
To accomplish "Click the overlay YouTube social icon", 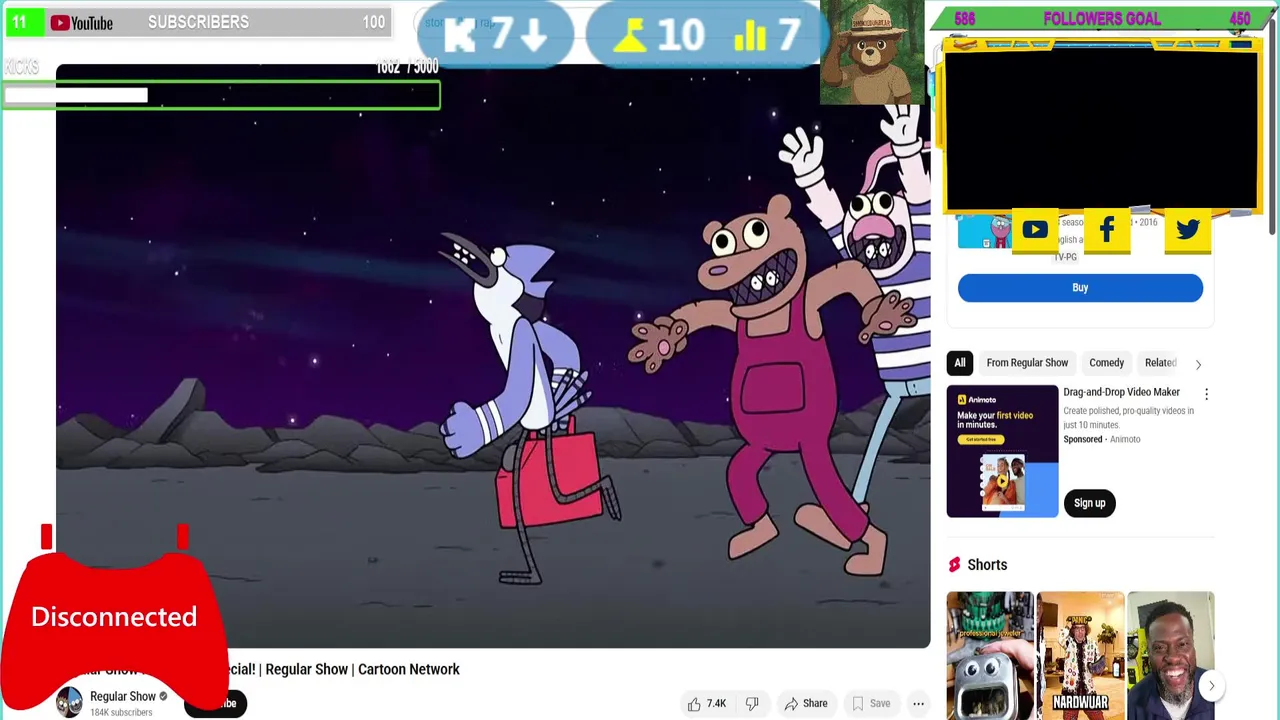I will [x=1034, y=231].
